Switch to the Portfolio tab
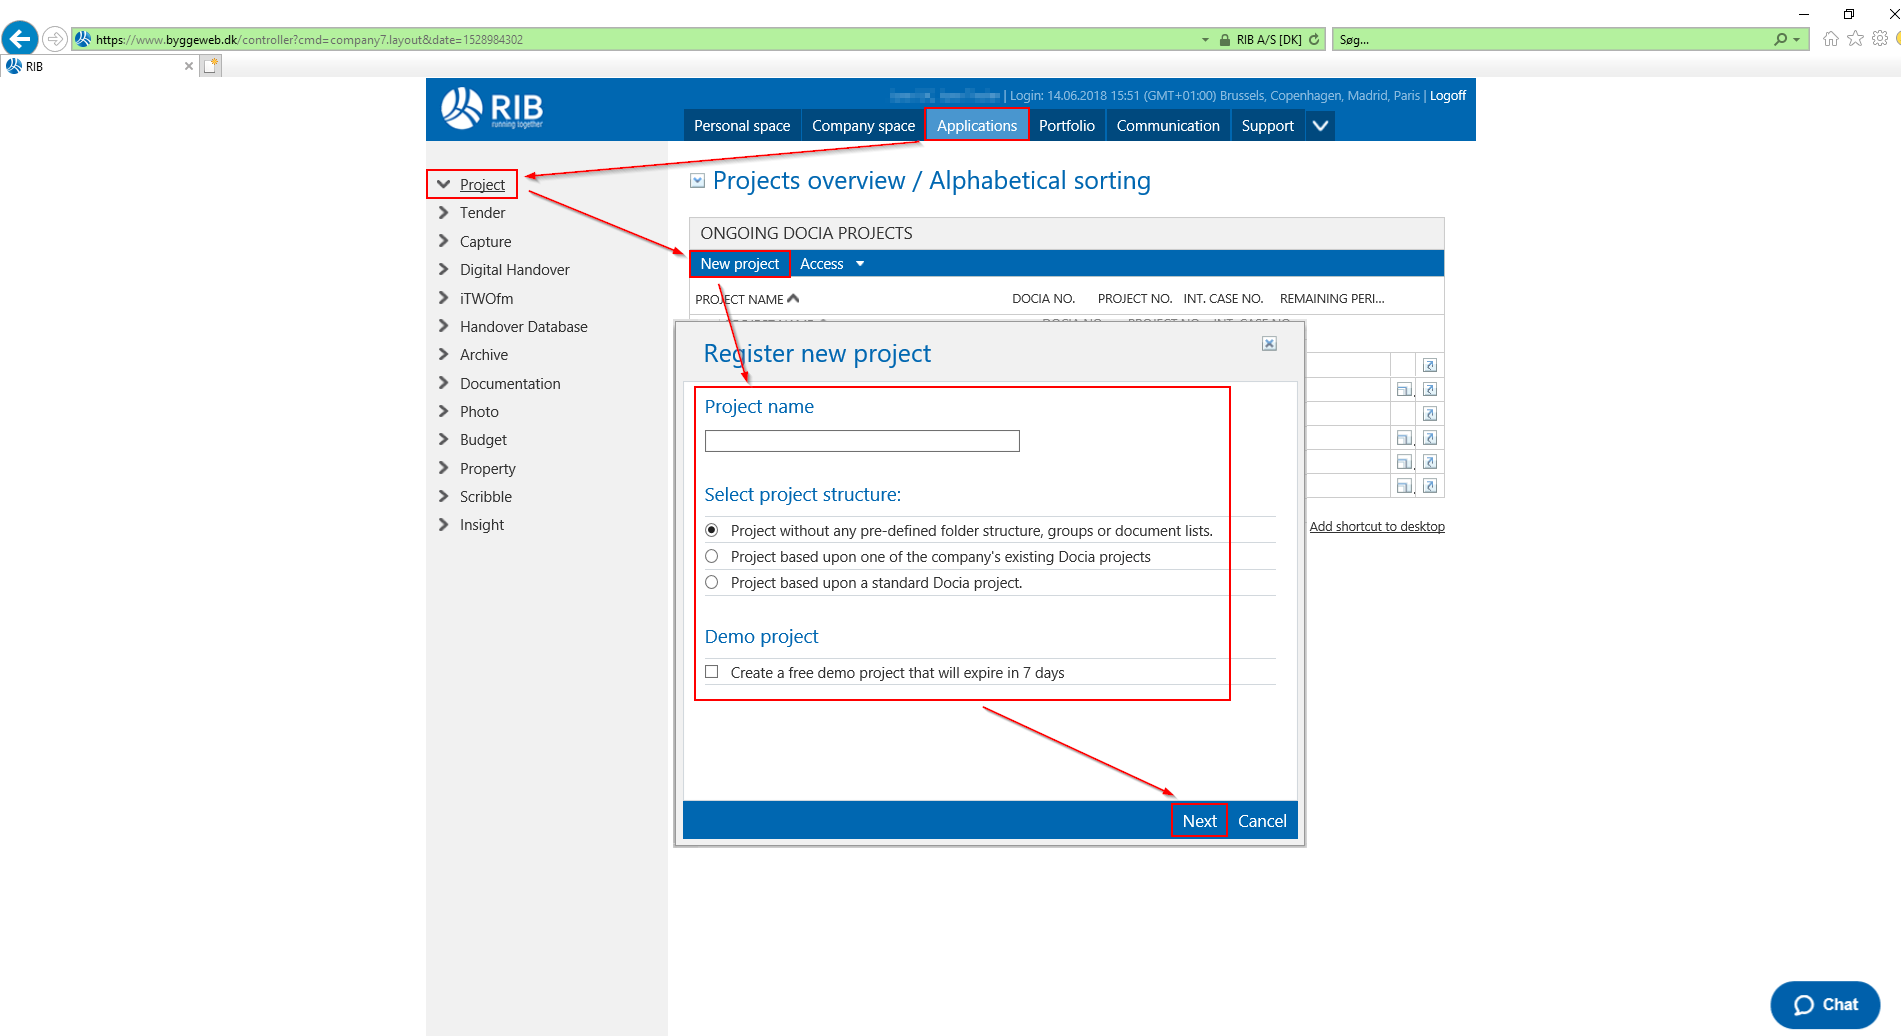Screen dimensions: 1901x1036 [1066, 126]
